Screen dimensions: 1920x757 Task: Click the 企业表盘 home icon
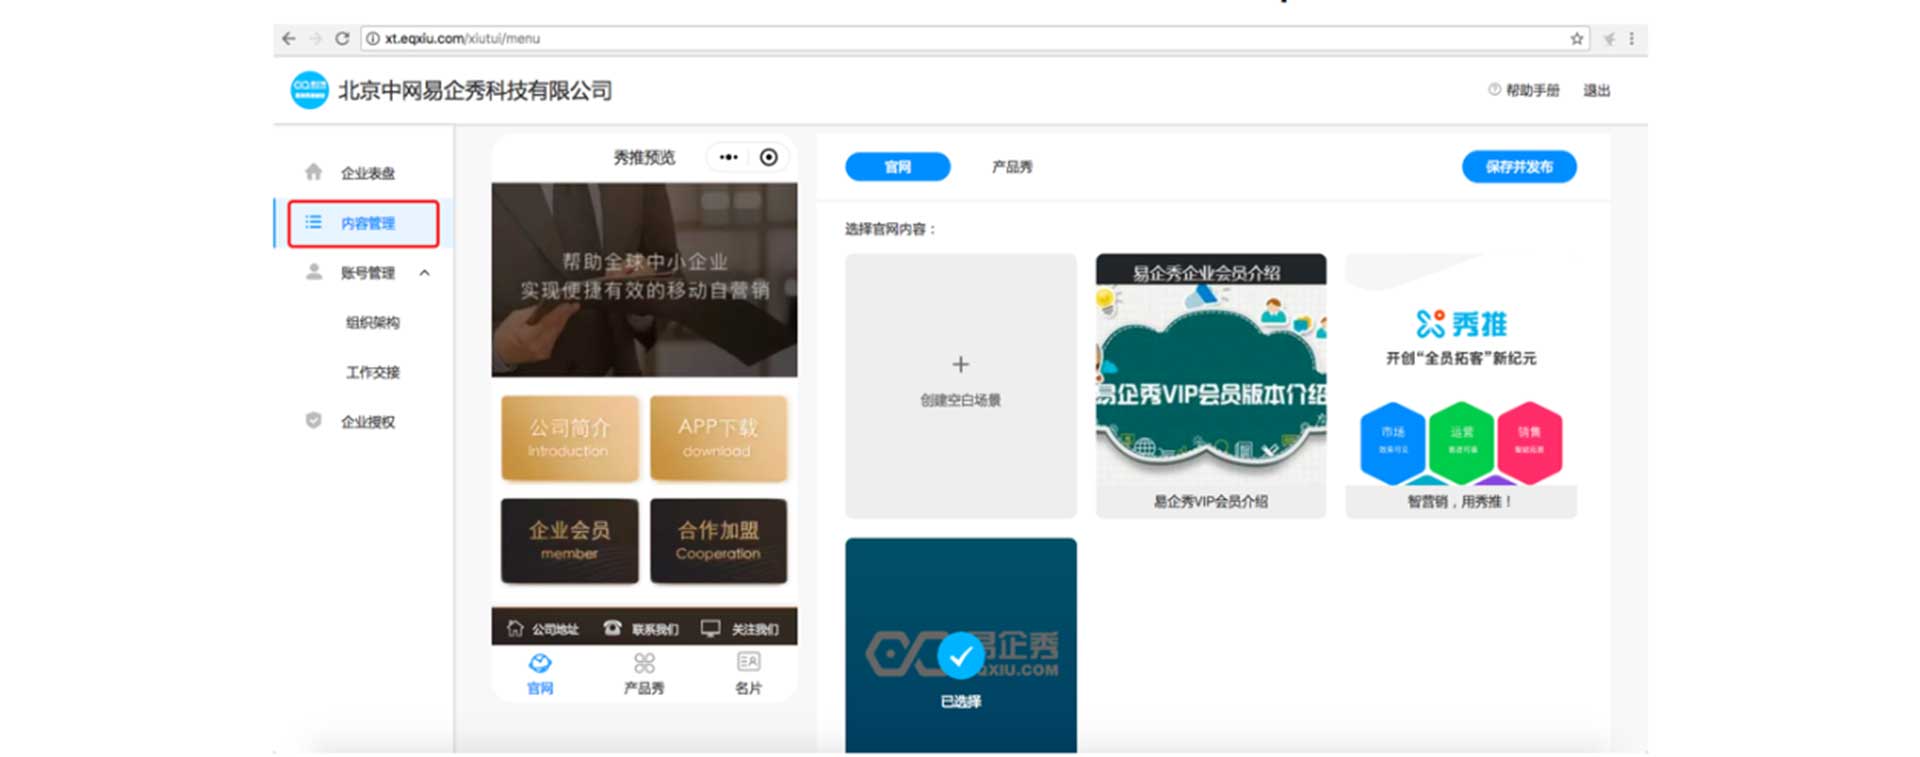[x=314, y=172]
